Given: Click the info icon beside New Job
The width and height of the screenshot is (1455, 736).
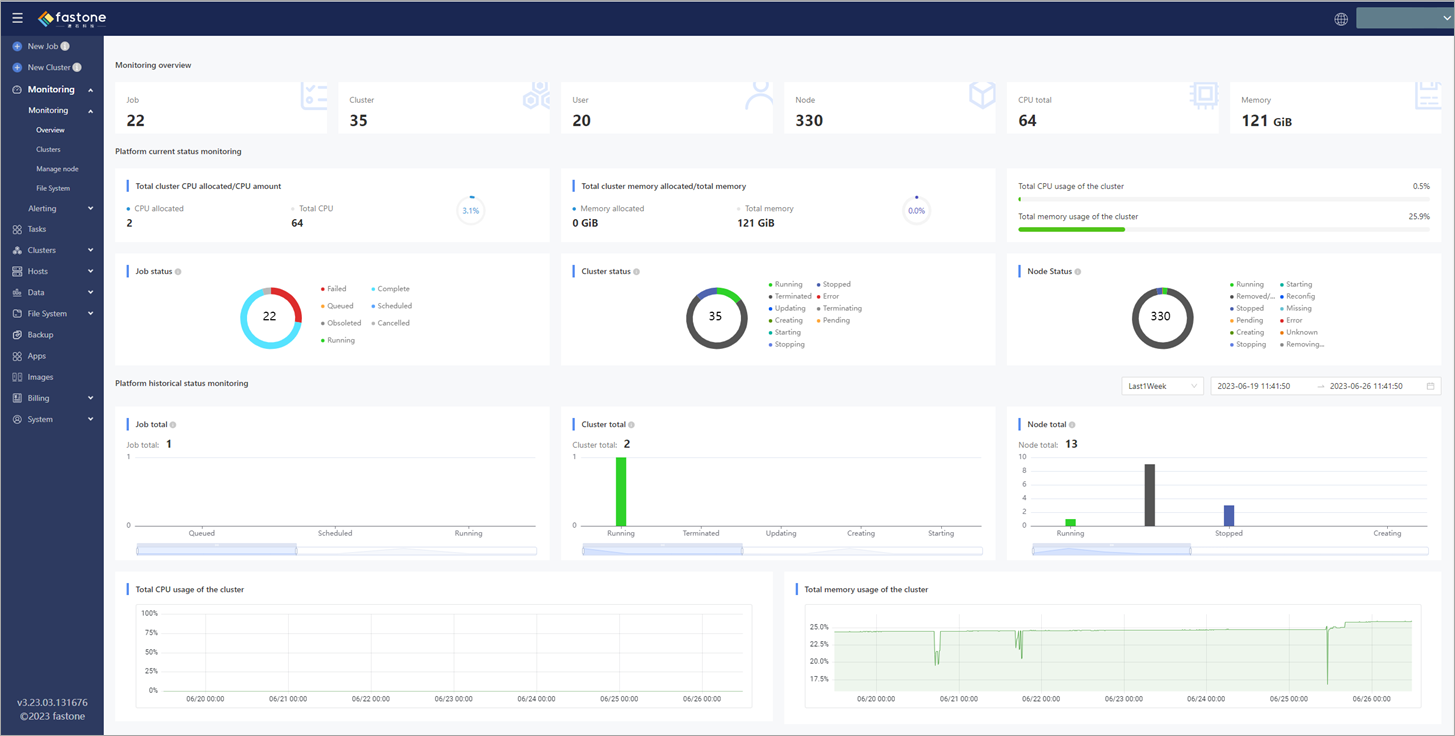Looking at the screenshot, I should [65, 46].
